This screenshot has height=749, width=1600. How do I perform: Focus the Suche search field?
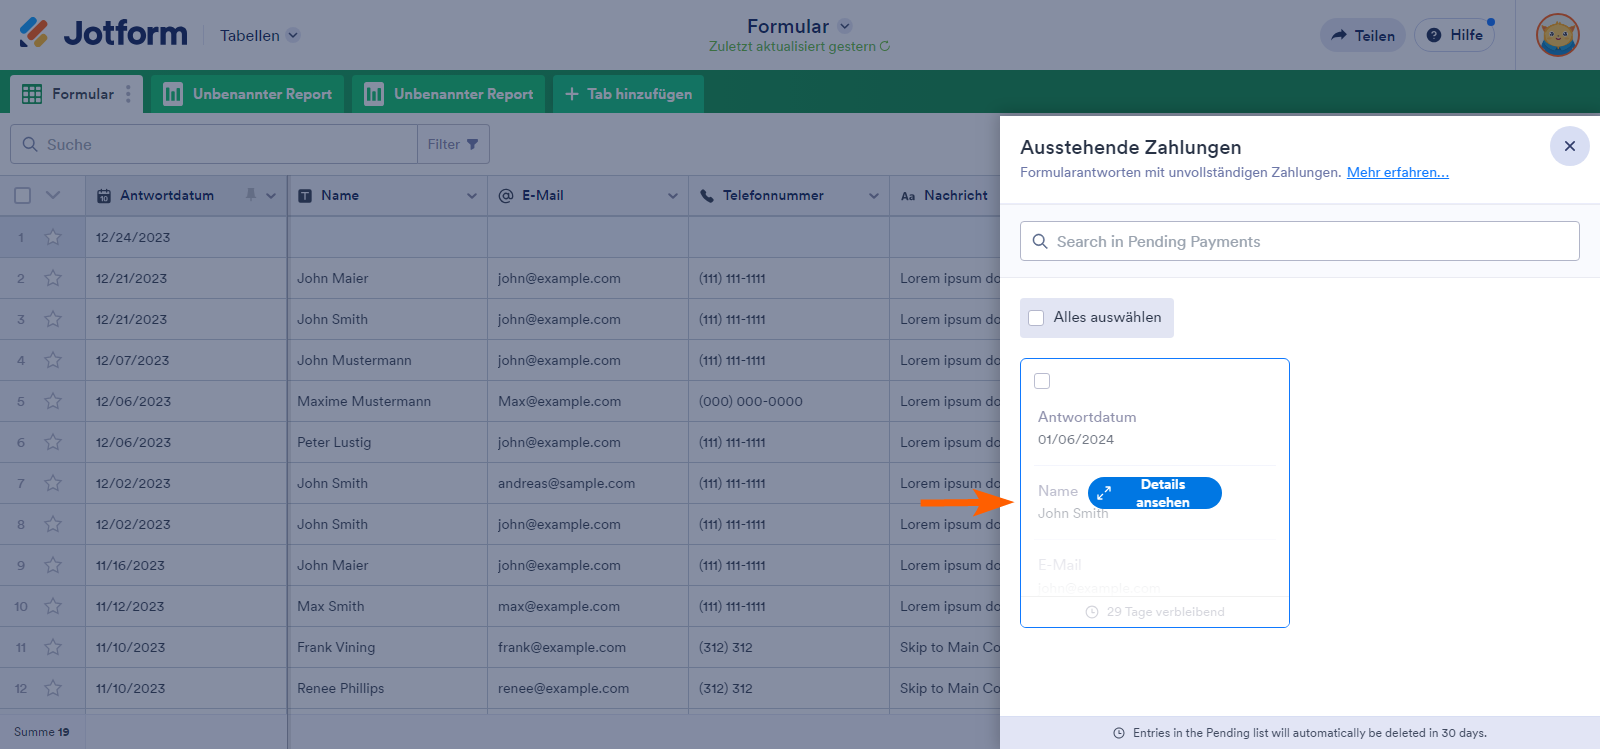[214, 144]
